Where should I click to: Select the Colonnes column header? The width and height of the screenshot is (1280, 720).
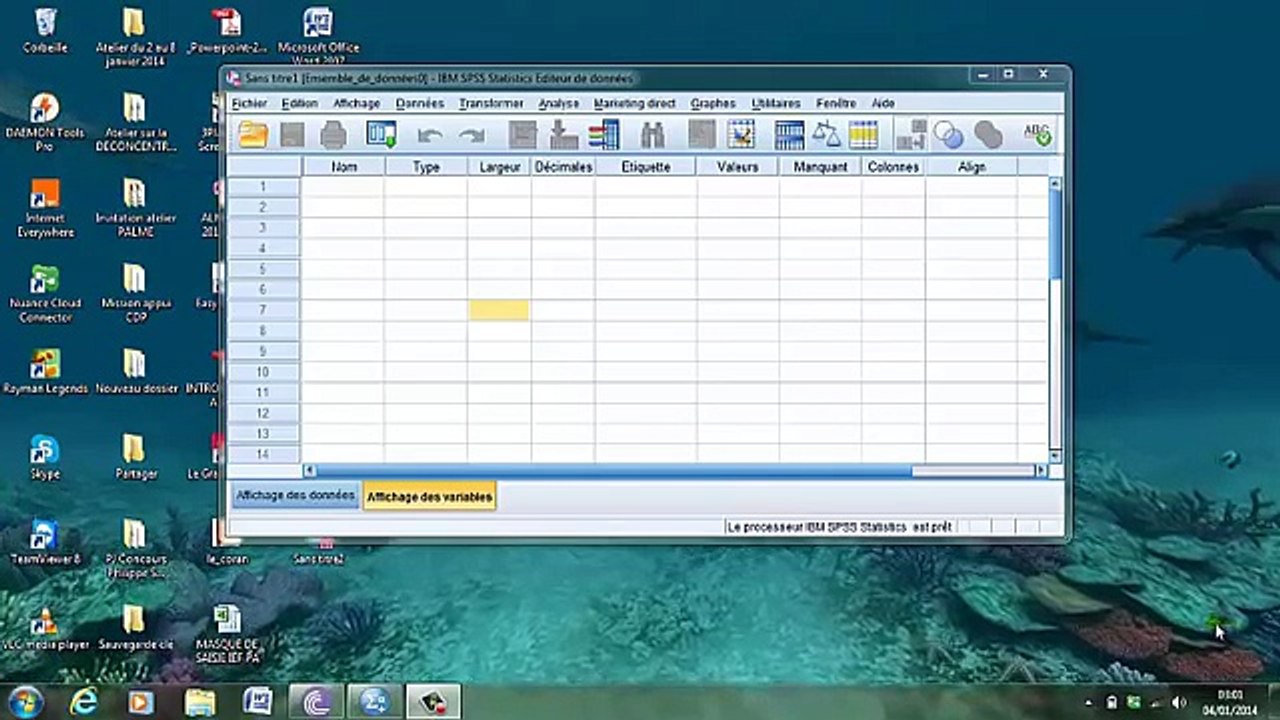click(893, 167)
